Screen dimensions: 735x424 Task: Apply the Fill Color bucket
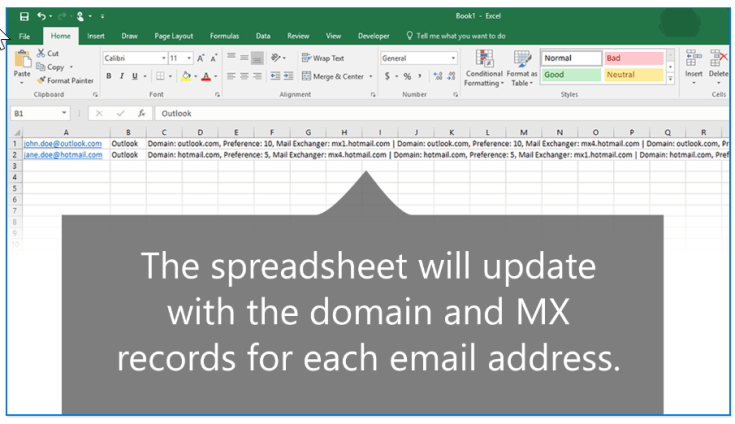pyautogui.click(x=186, y=76)
